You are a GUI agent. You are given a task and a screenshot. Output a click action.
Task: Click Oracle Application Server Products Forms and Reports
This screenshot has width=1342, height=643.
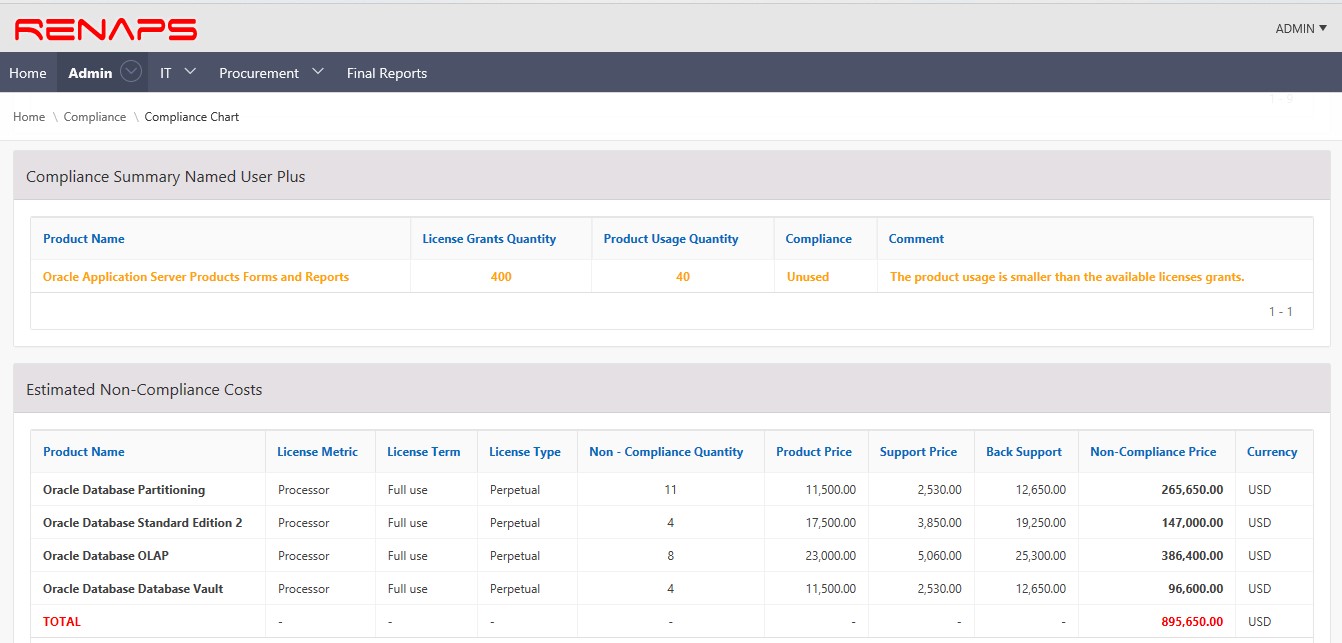196,277
